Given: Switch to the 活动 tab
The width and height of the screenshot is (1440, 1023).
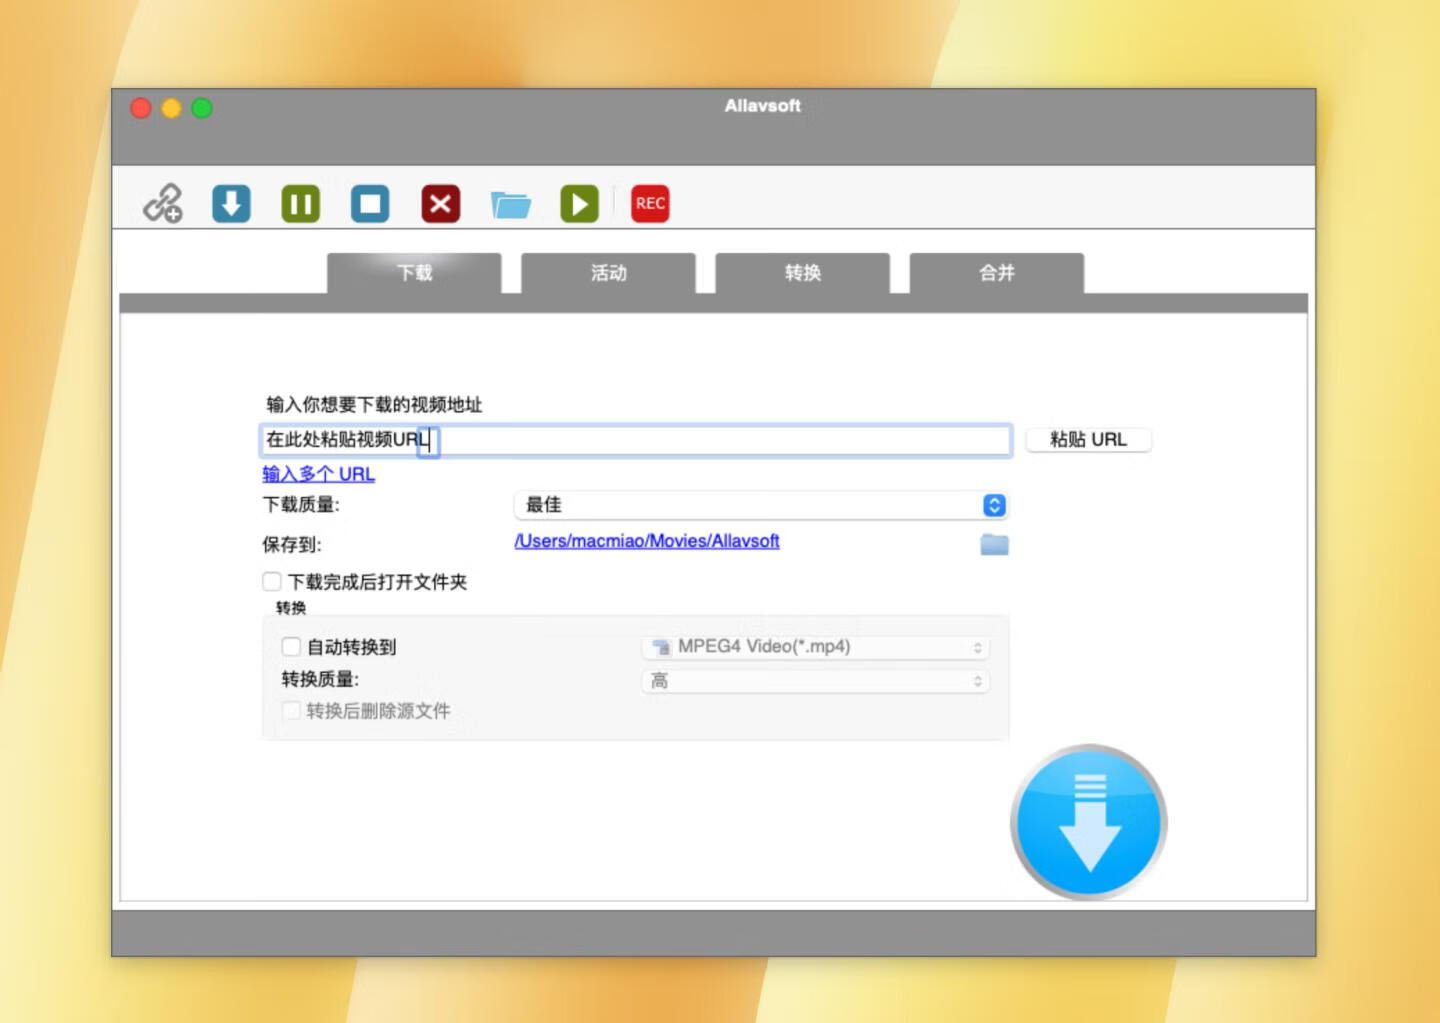Looking at the screenshot, I should [608, 273].
